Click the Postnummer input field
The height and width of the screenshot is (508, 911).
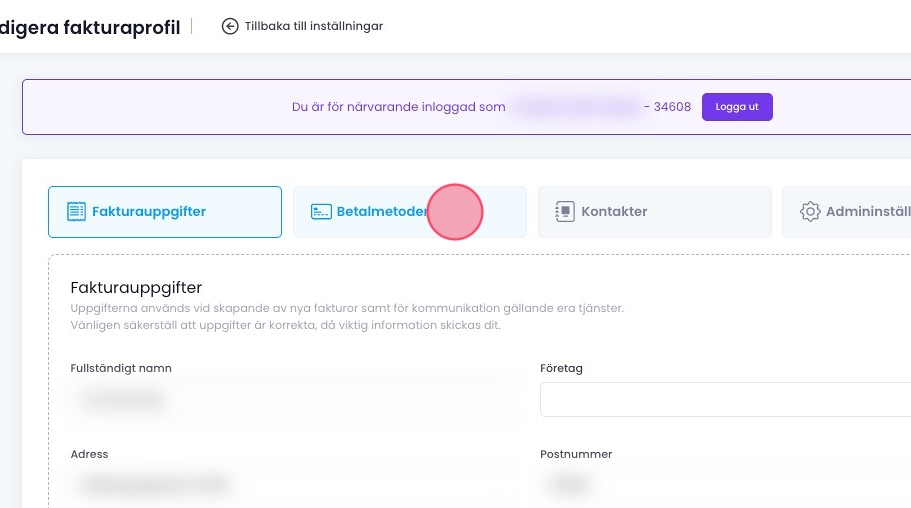click(725, 485)
